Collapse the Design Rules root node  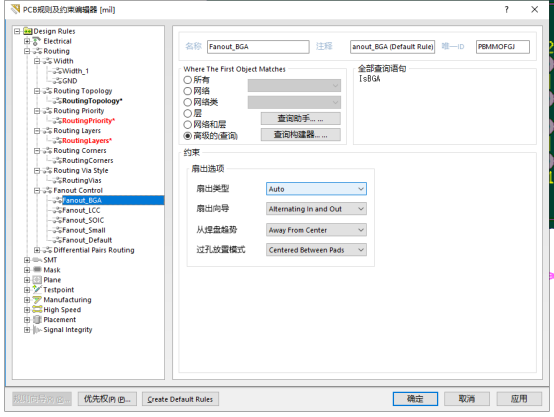[x=17, y=31]
